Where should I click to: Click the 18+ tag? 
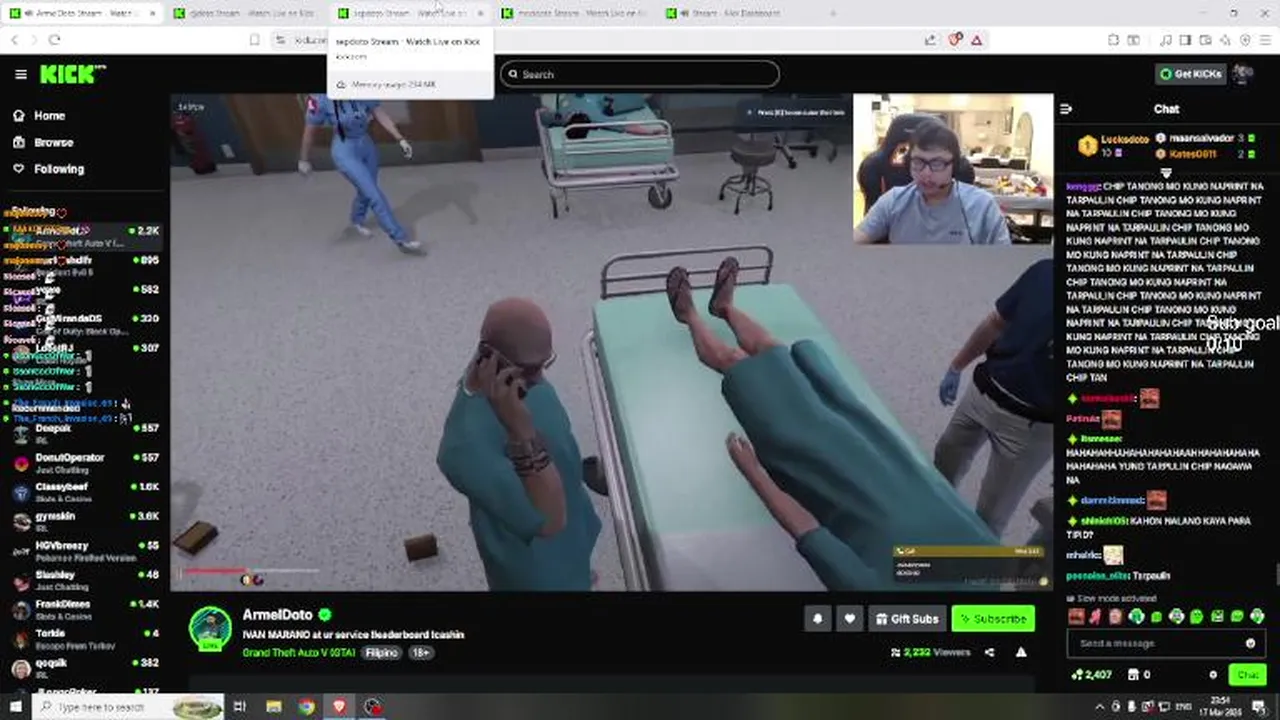[x=420, y=652]
